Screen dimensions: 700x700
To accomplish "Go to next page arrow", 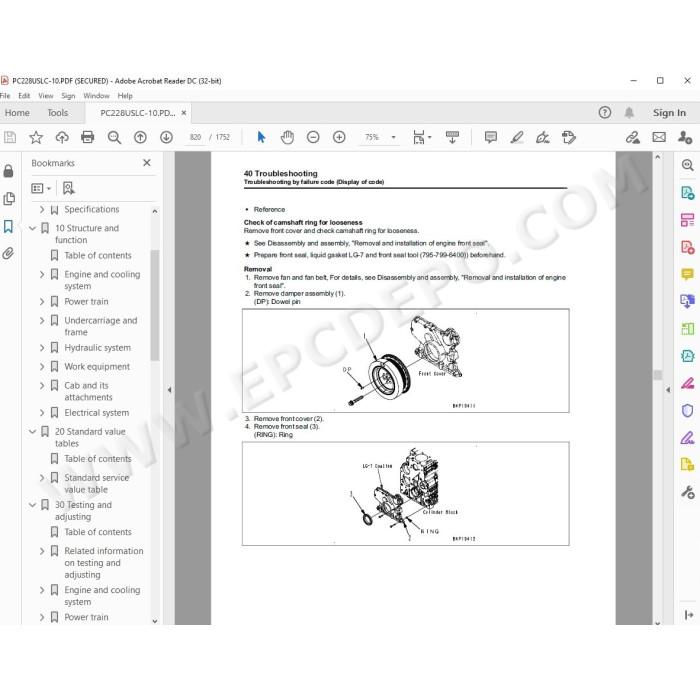I will coord(166,137).
